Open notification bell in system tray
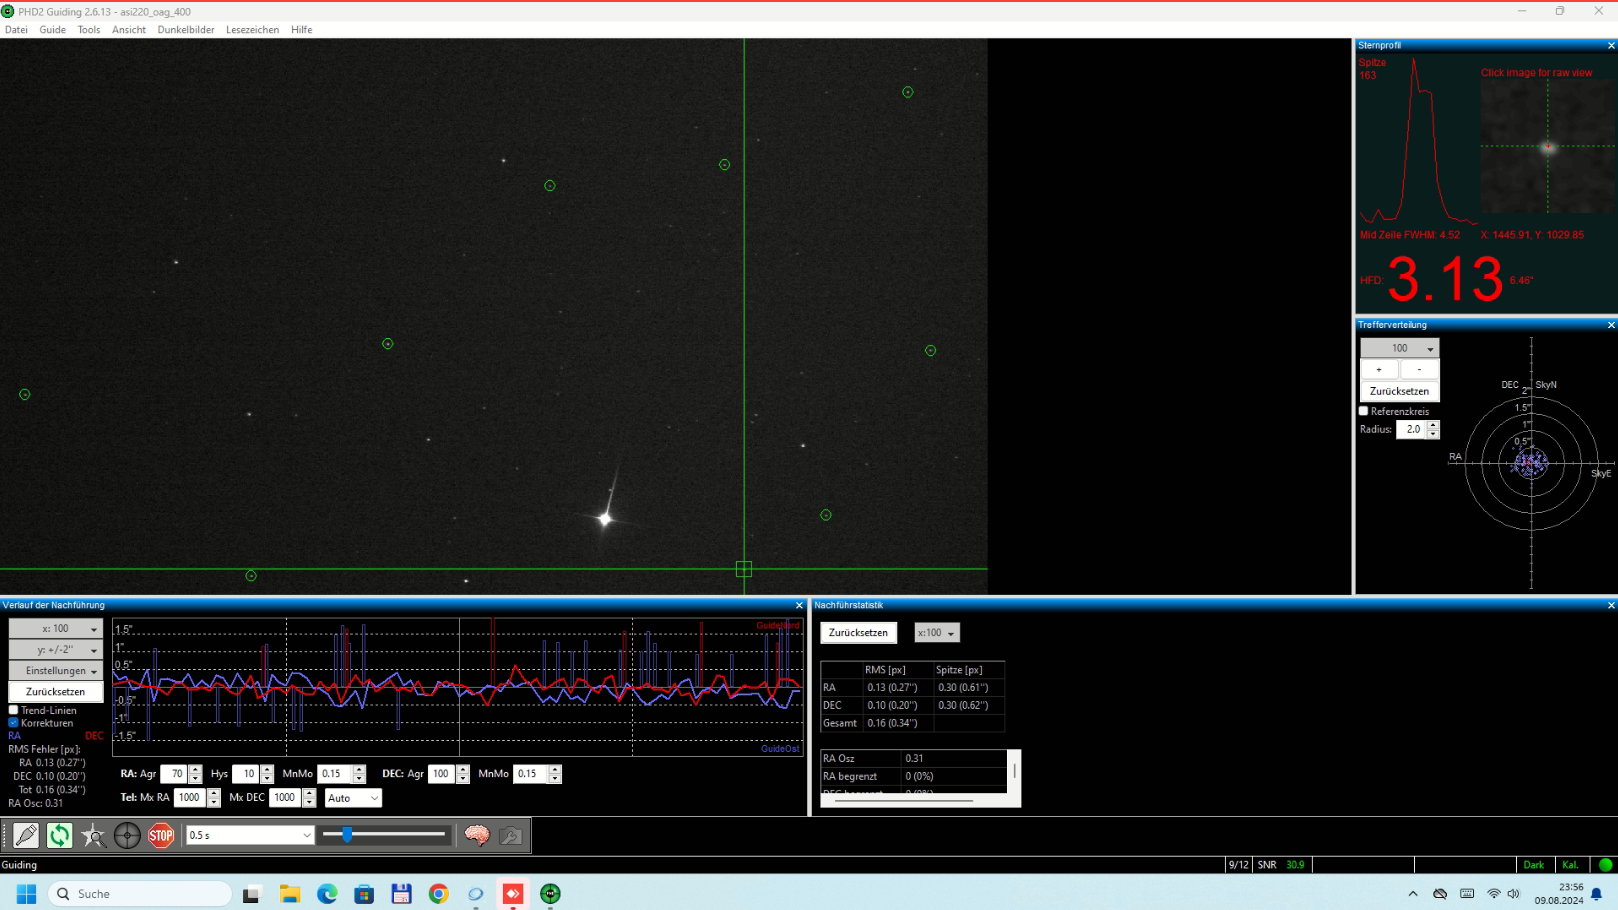The width and height of the screenshot is (1618, 910). coord(1597,894)
